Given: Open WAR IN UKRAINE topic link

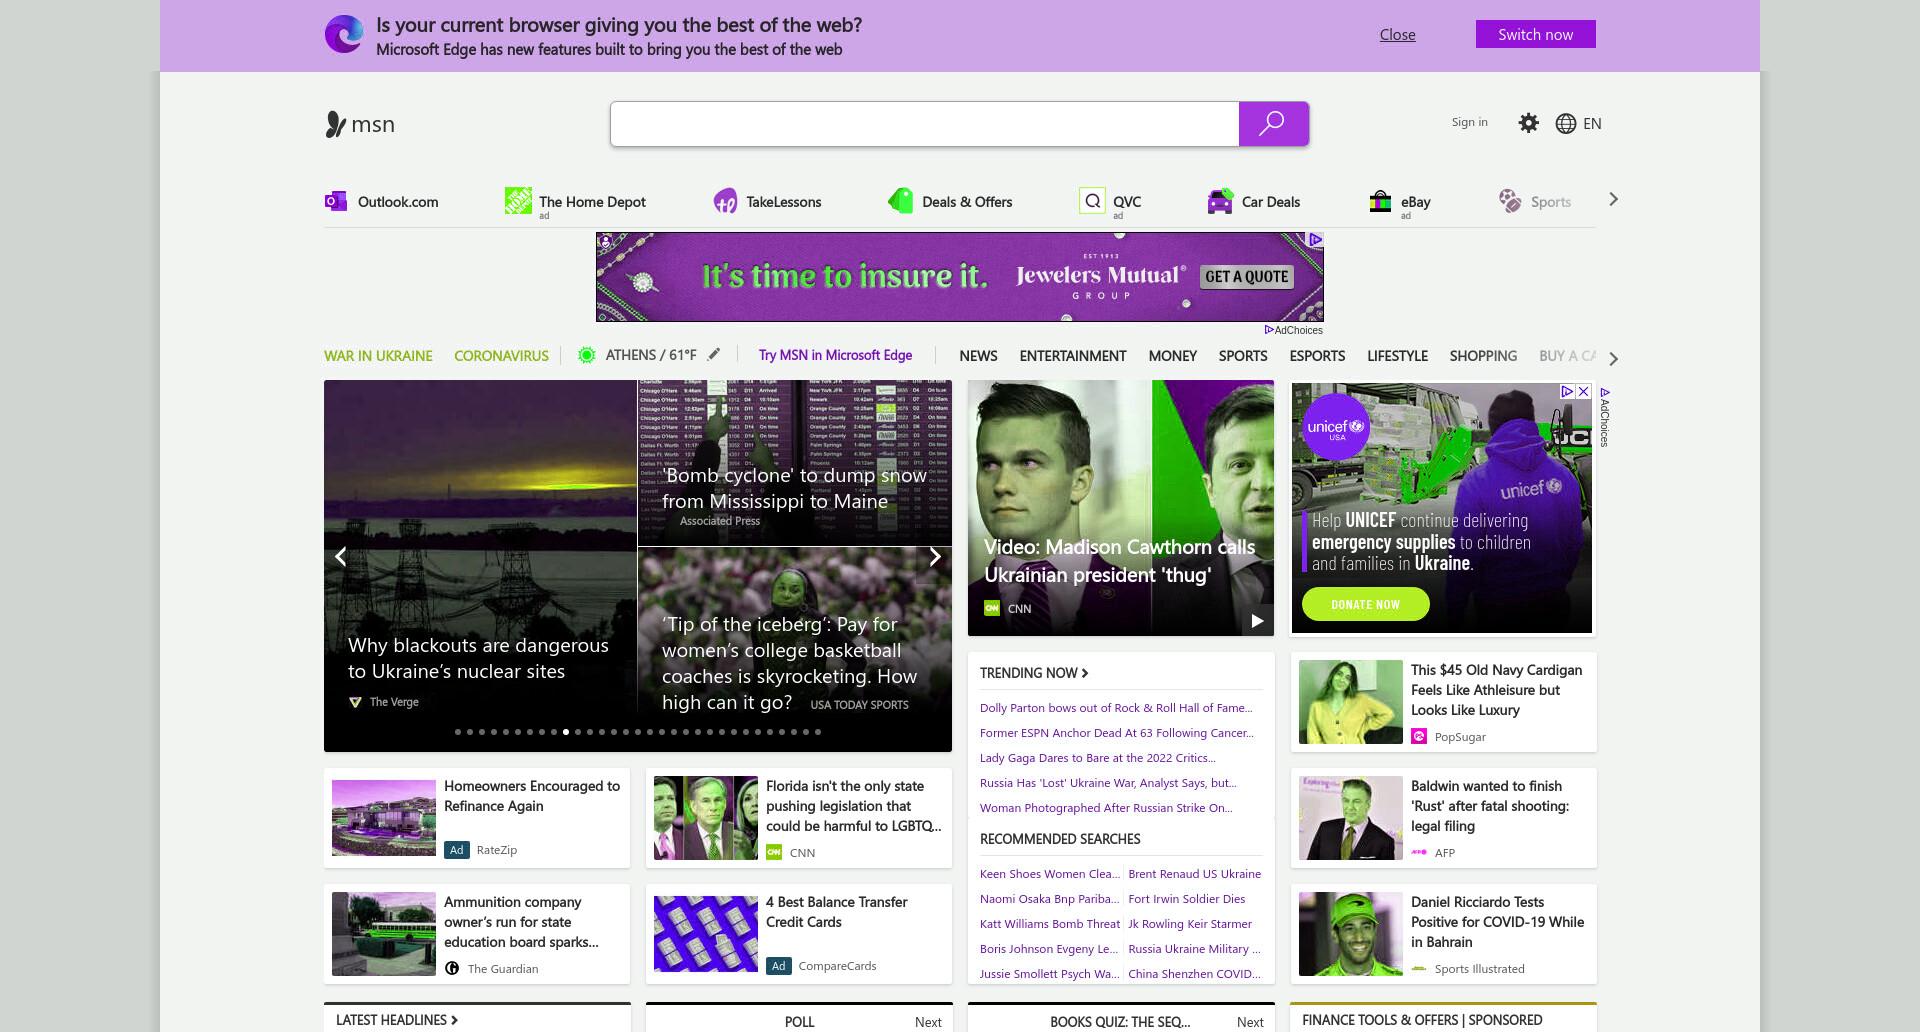Looking at the screenshot, I should pos(378,356).
